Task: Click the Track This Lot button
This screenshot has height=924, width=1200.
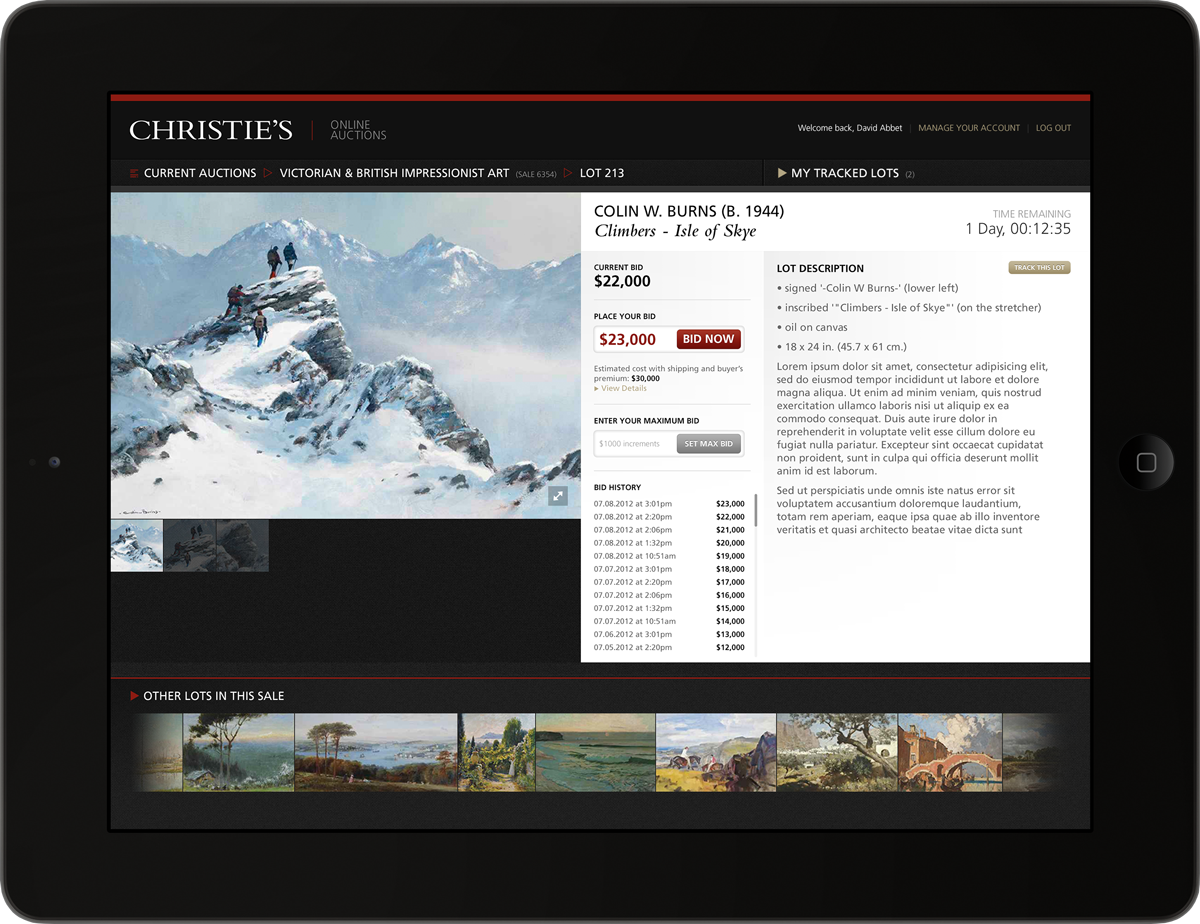Action: click(1040, 268)
